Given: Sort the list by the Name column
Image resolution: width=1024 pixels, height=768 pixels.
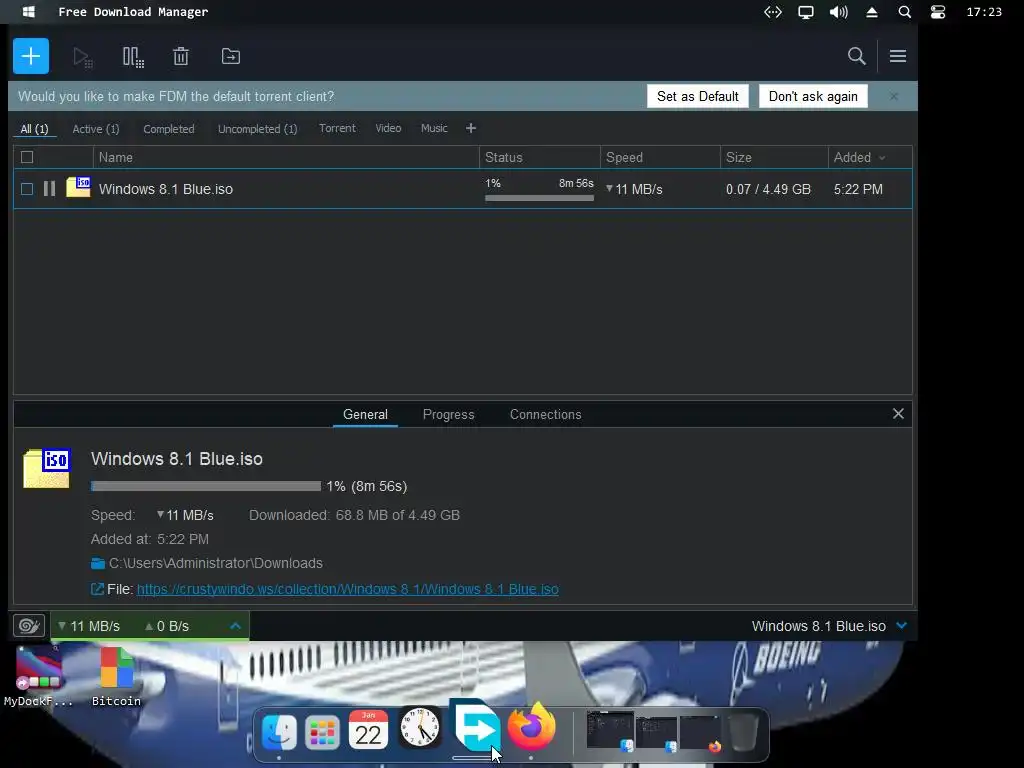Looking at the screenshot, I should (286, 157).
